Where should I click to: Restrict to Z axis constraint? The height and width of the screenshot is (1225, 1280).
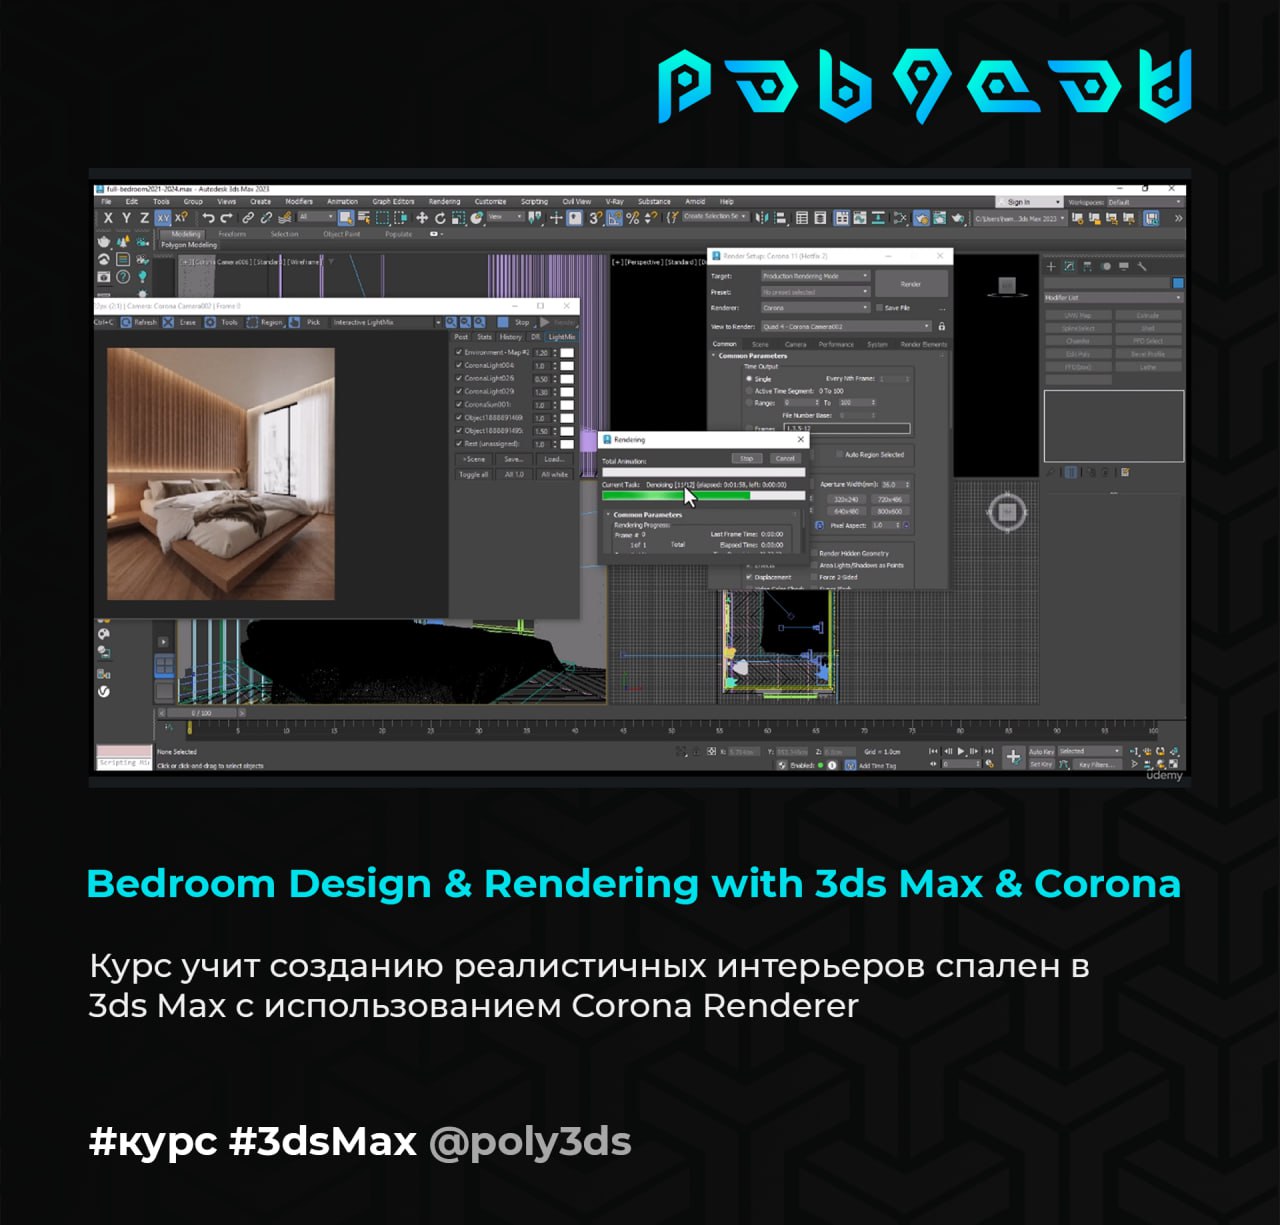[144, 218]
